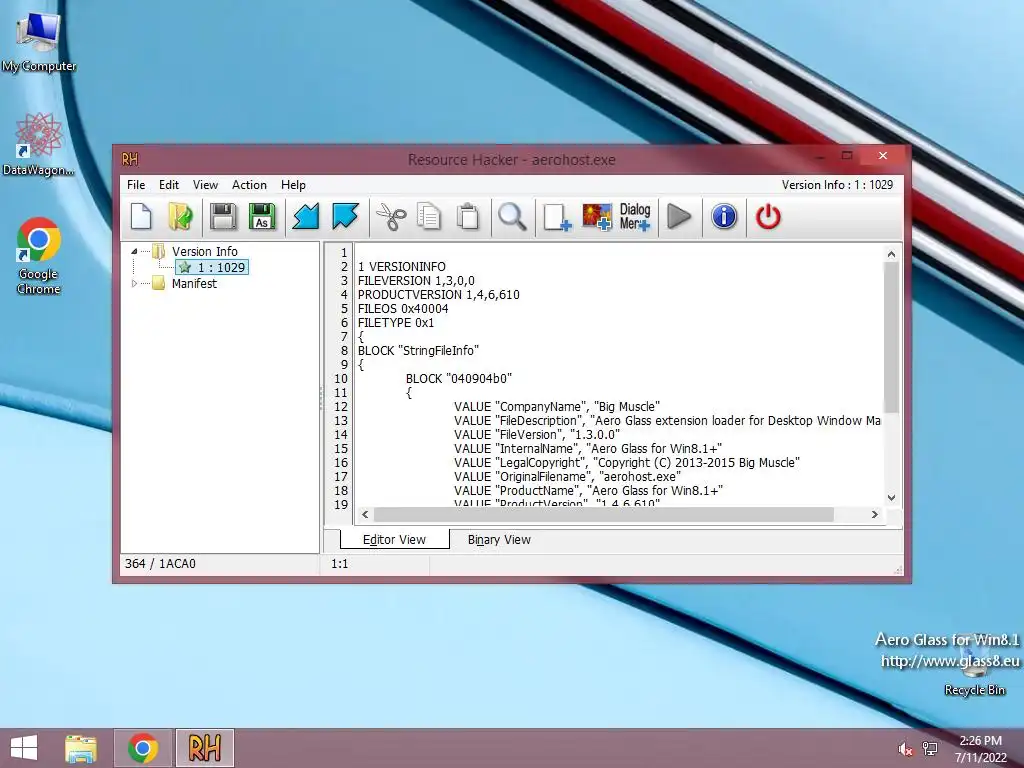Screen dimensions: 1024x768
Task: Open info with the blue i icon
Action: coord(724,217)
